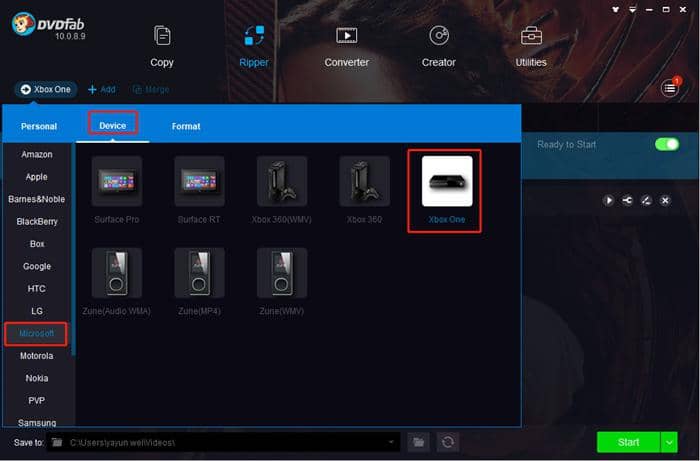700x461 pixels.
Task: Select HTC brand entry
Action: [x=37, y=288]
